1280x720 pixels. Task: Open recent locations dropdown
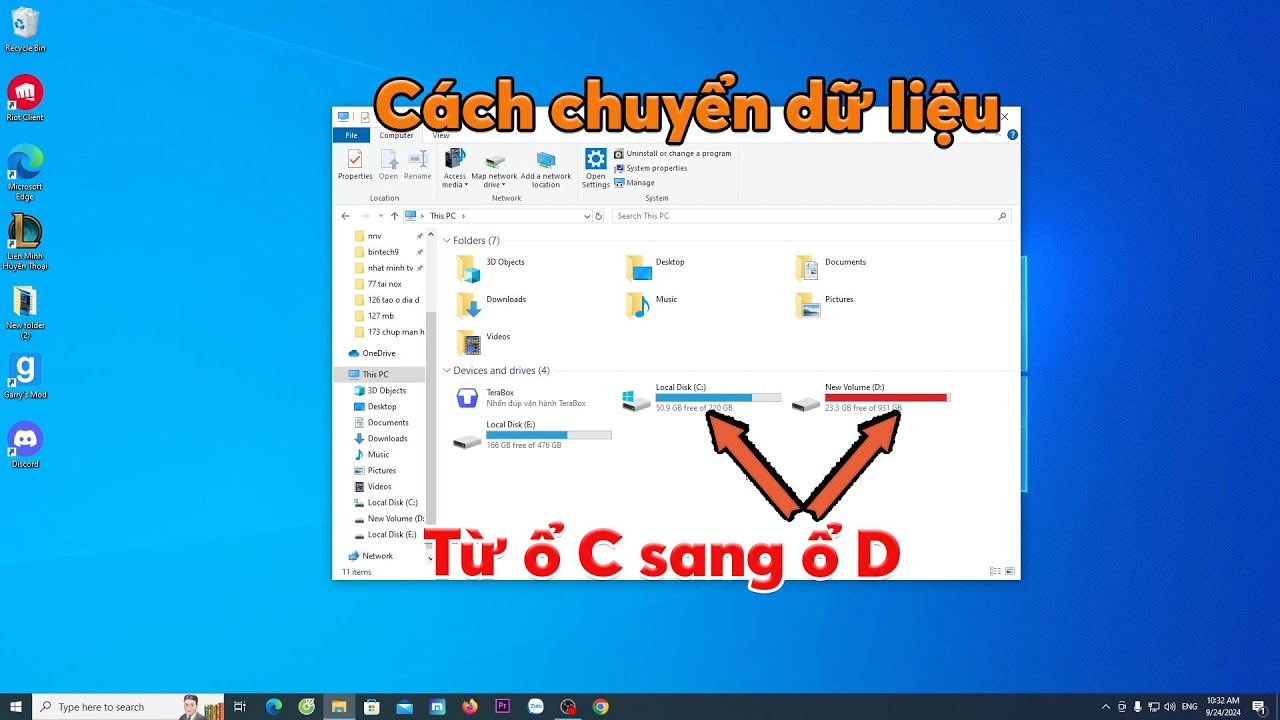(x=381, y=216)
